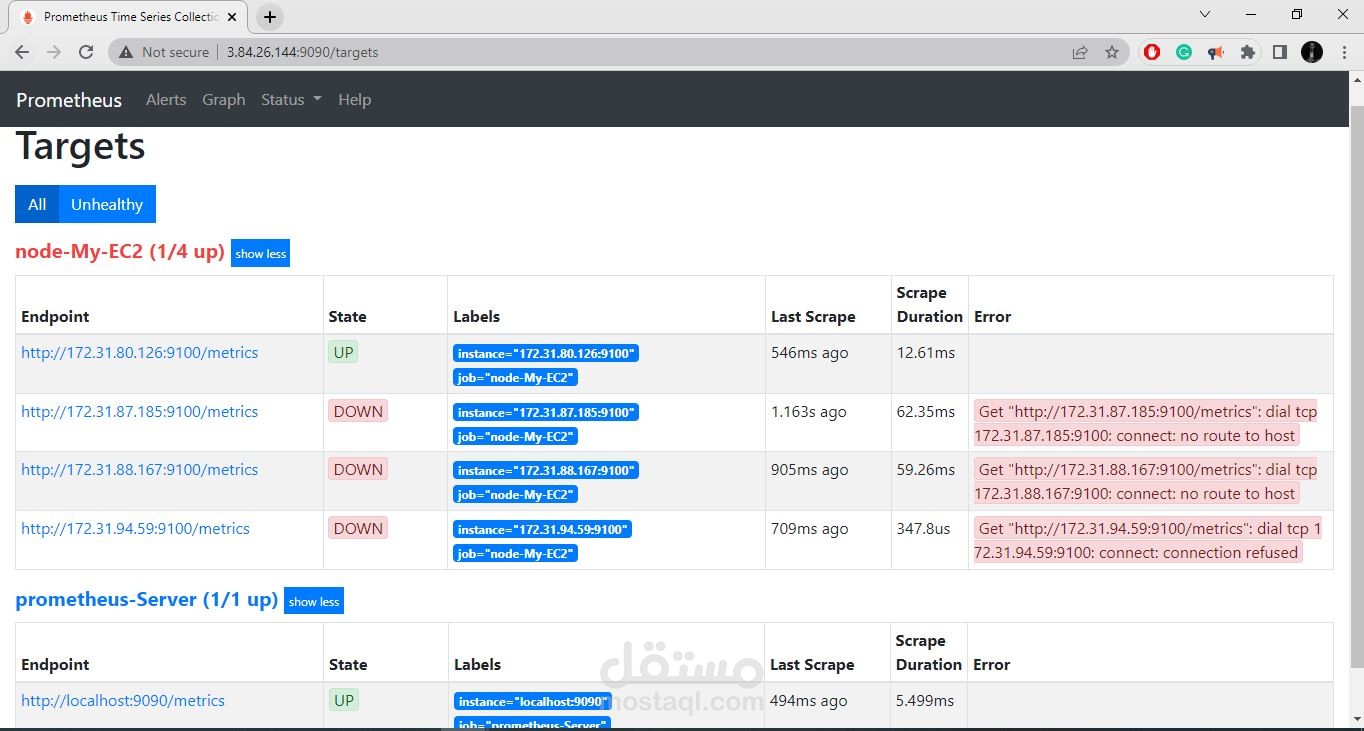Open the profile avatar menu
This screenshot has height=731, width=1364.
click(1312, 52)
